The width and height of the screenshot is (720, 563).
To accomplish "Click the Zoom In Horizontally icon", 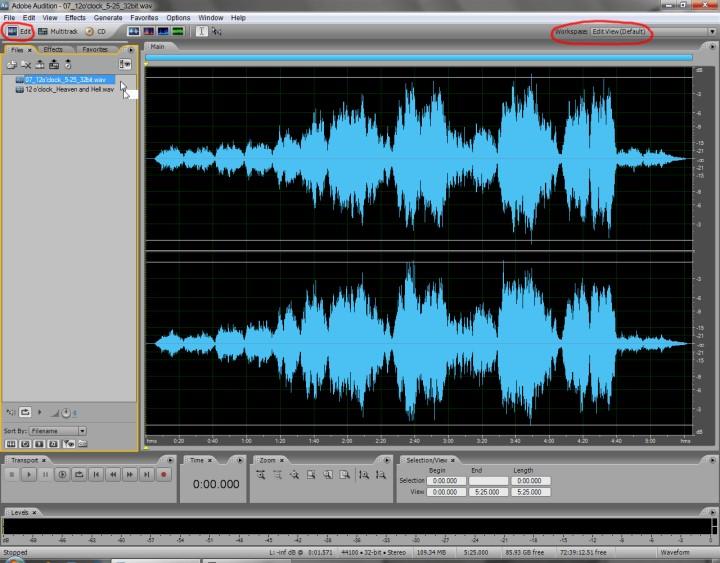I will [260, 475].
